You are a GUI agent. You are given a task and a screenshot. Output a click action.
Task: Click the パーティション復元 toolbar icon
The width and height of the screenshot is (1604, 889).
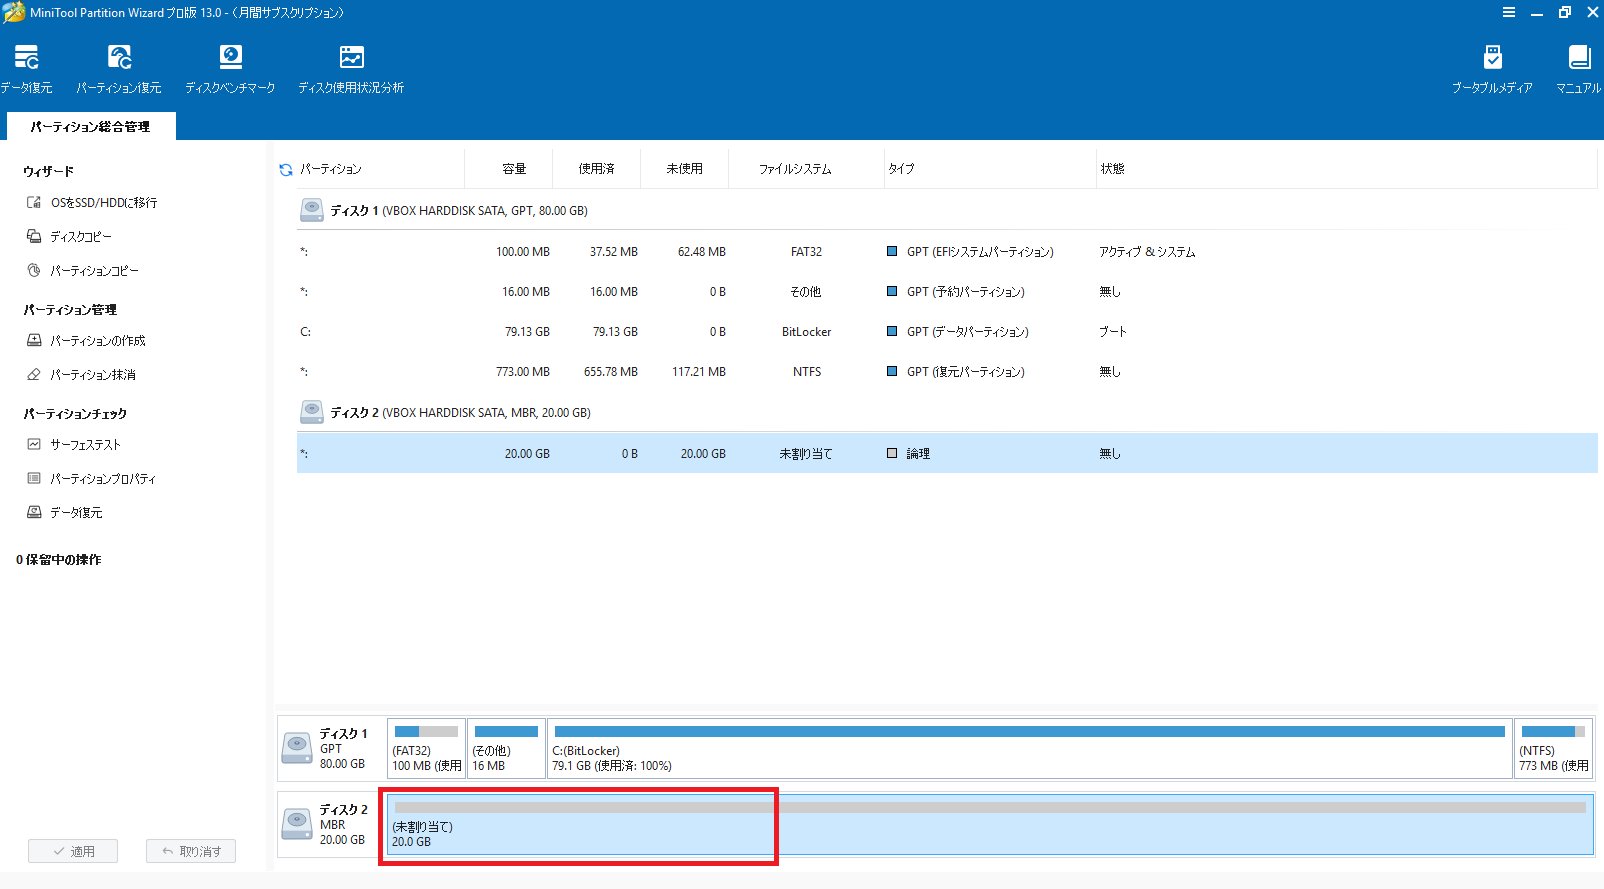coord(119,68)
